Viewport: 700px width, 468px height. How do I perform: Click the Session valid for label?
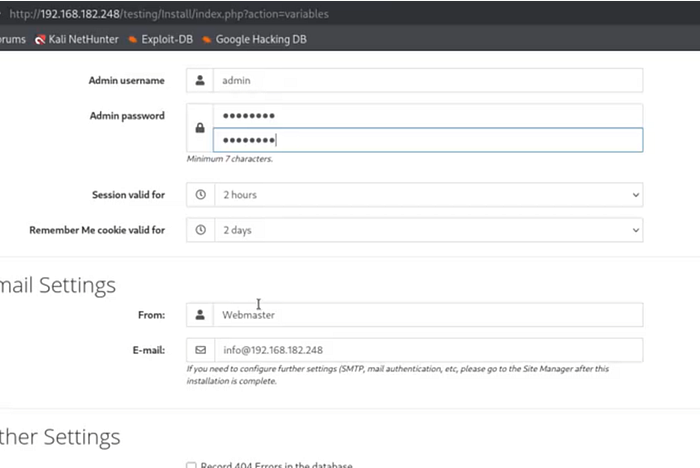coord(129,195)
